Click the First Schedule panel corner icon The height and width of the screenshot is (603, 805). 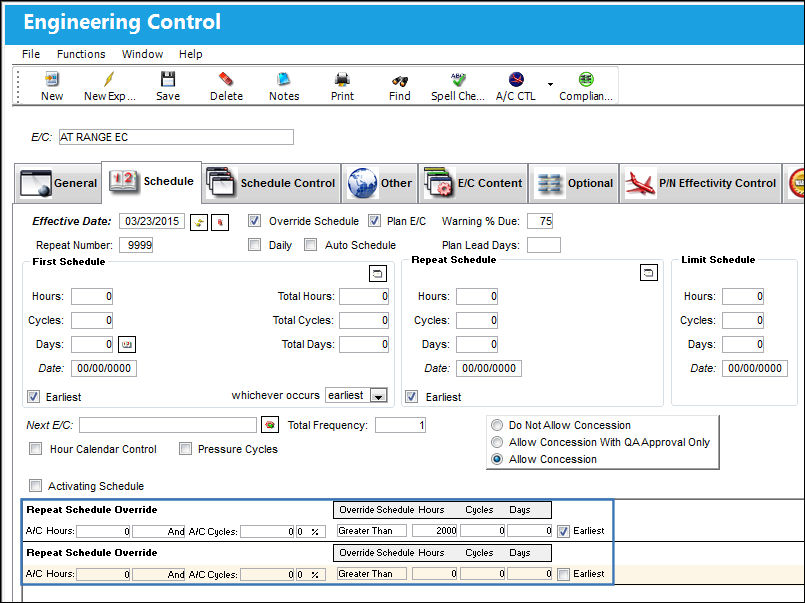coord(378,274)
